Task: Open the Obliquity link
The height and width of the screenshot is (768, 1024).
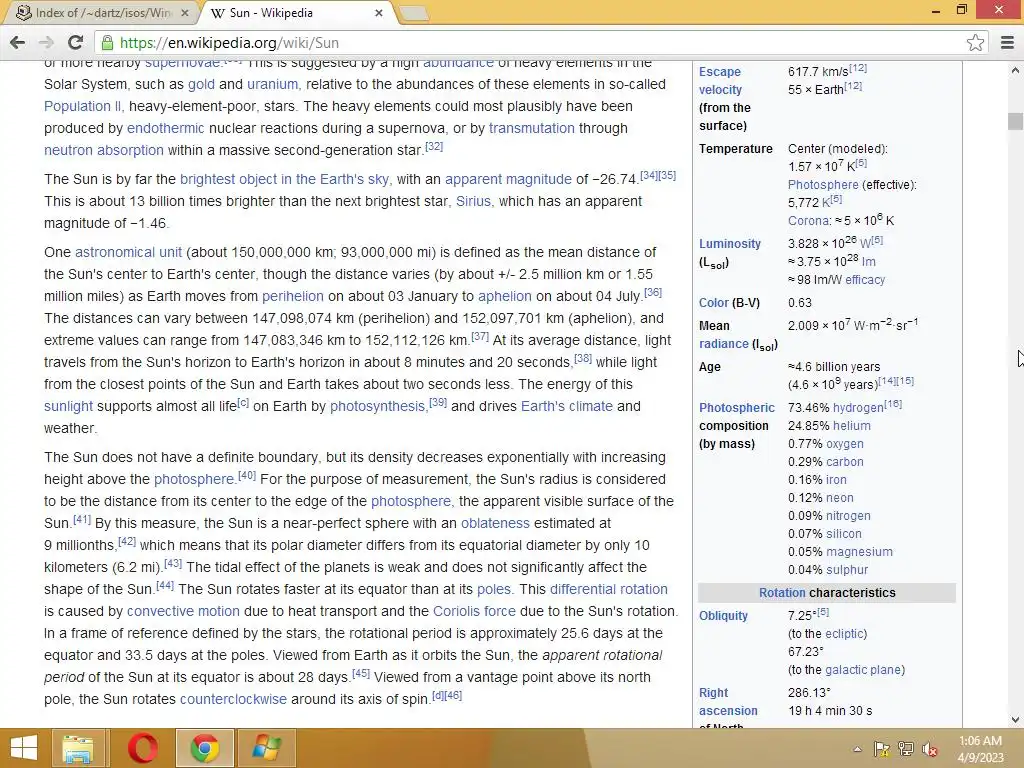Action: [x=723, y=616]
